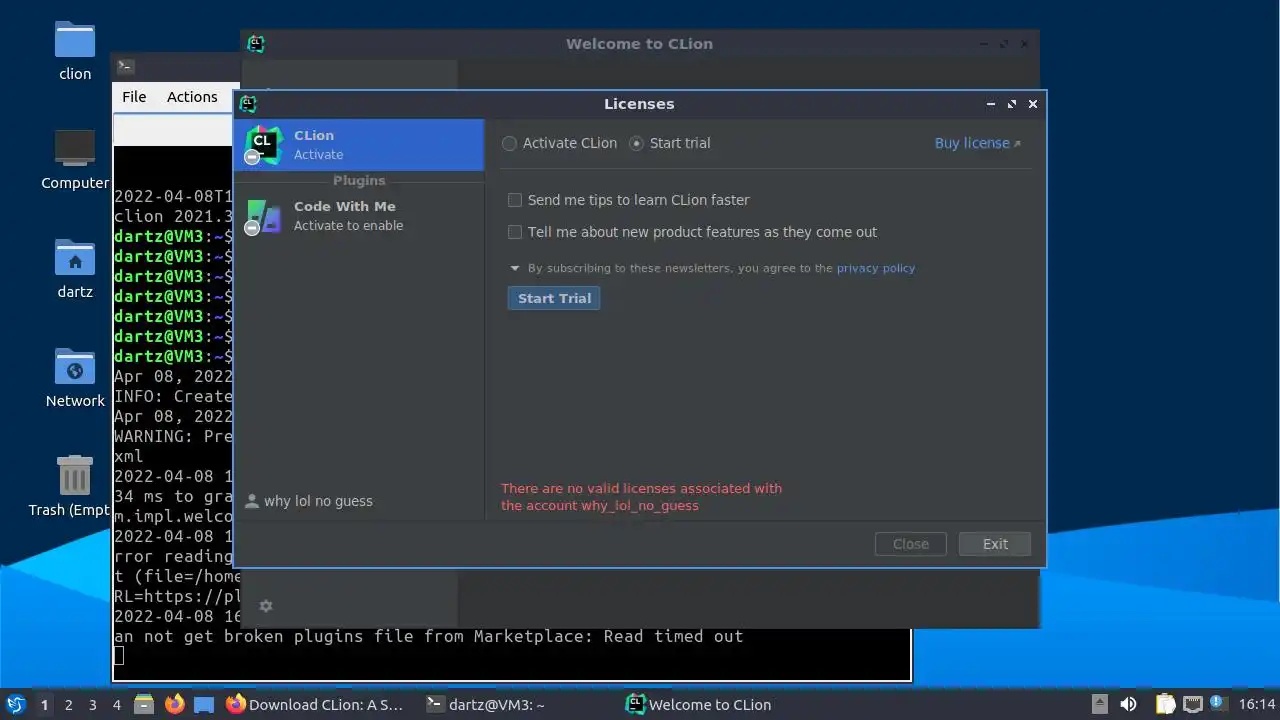Screen dimensions: 1280x720
Task: Switch to virtual desktop 2
Action: pyautogui.click(x=69, y=704)
